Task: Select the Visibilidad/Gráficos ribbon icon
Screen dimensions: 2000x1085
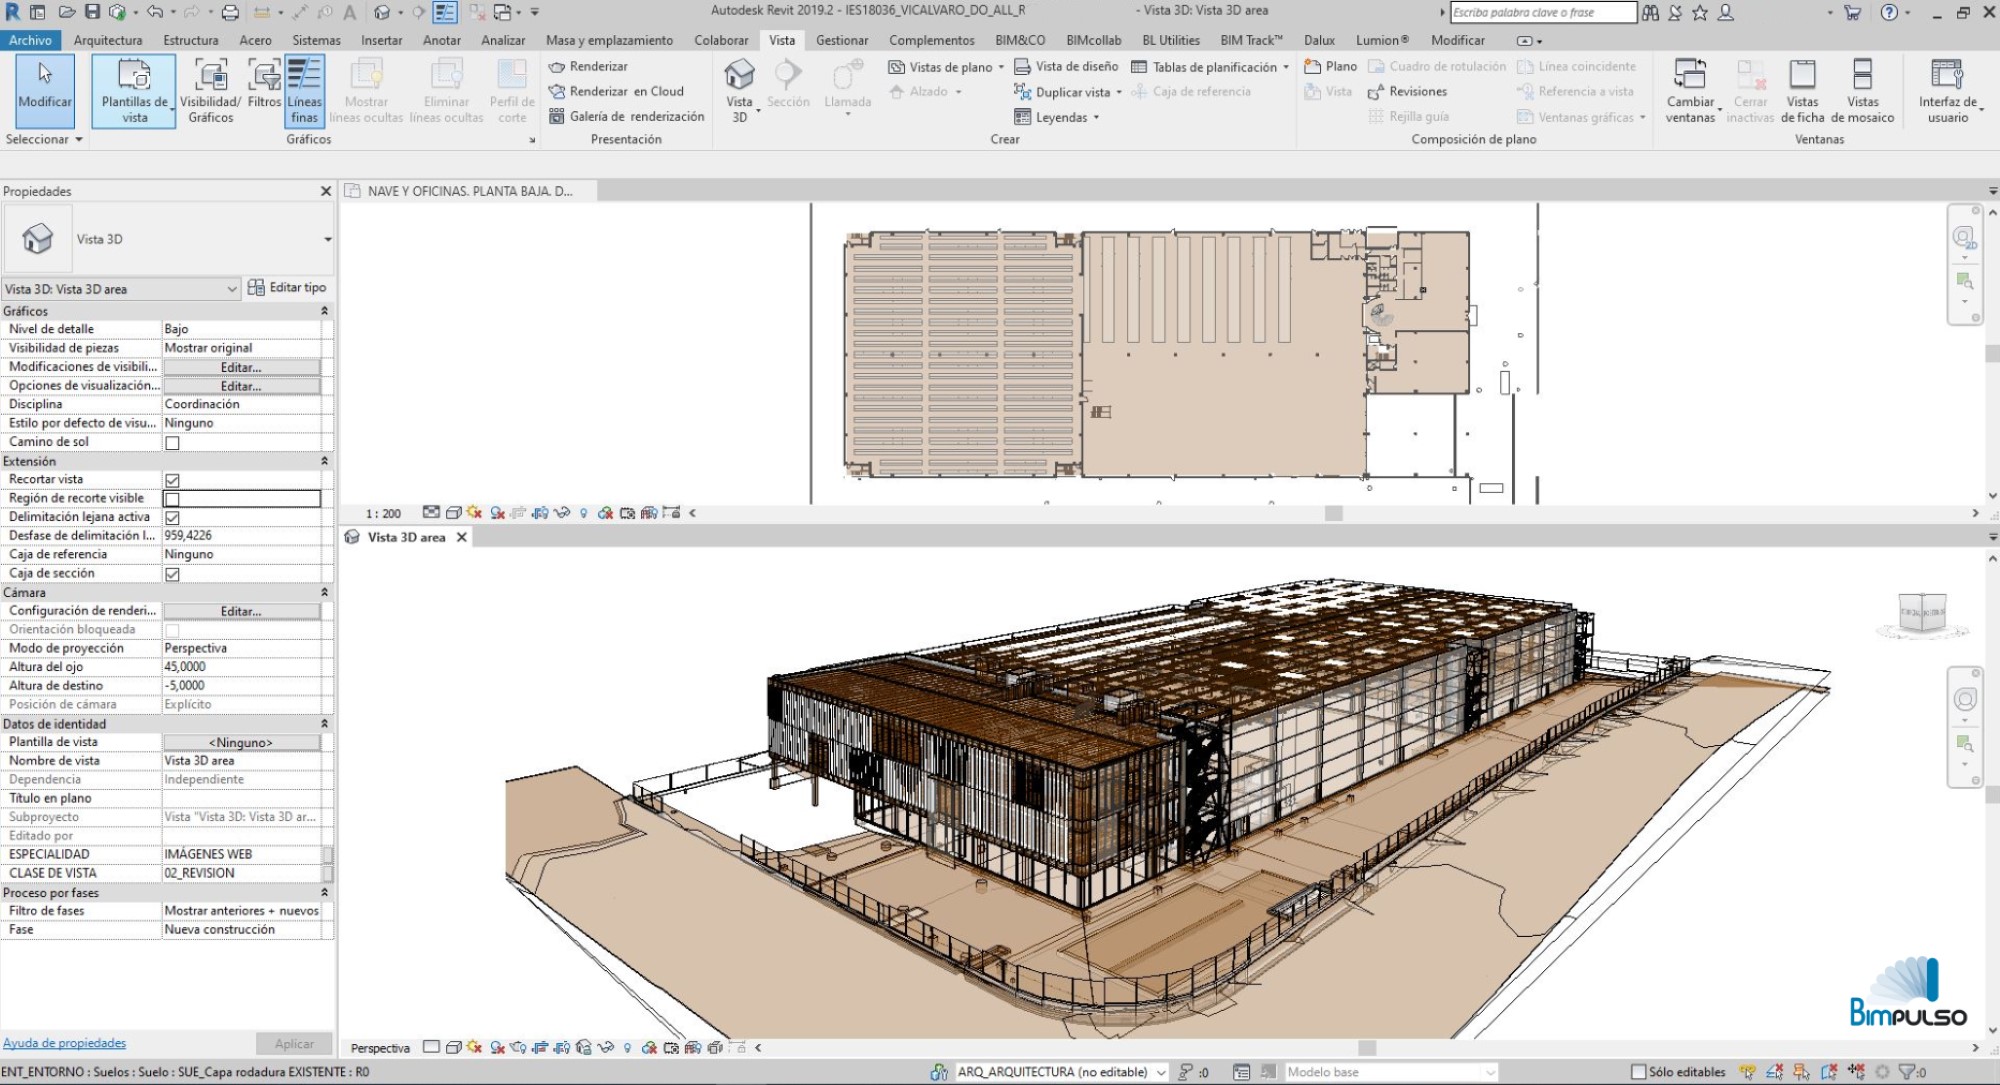Action: [x=211, y=91]
